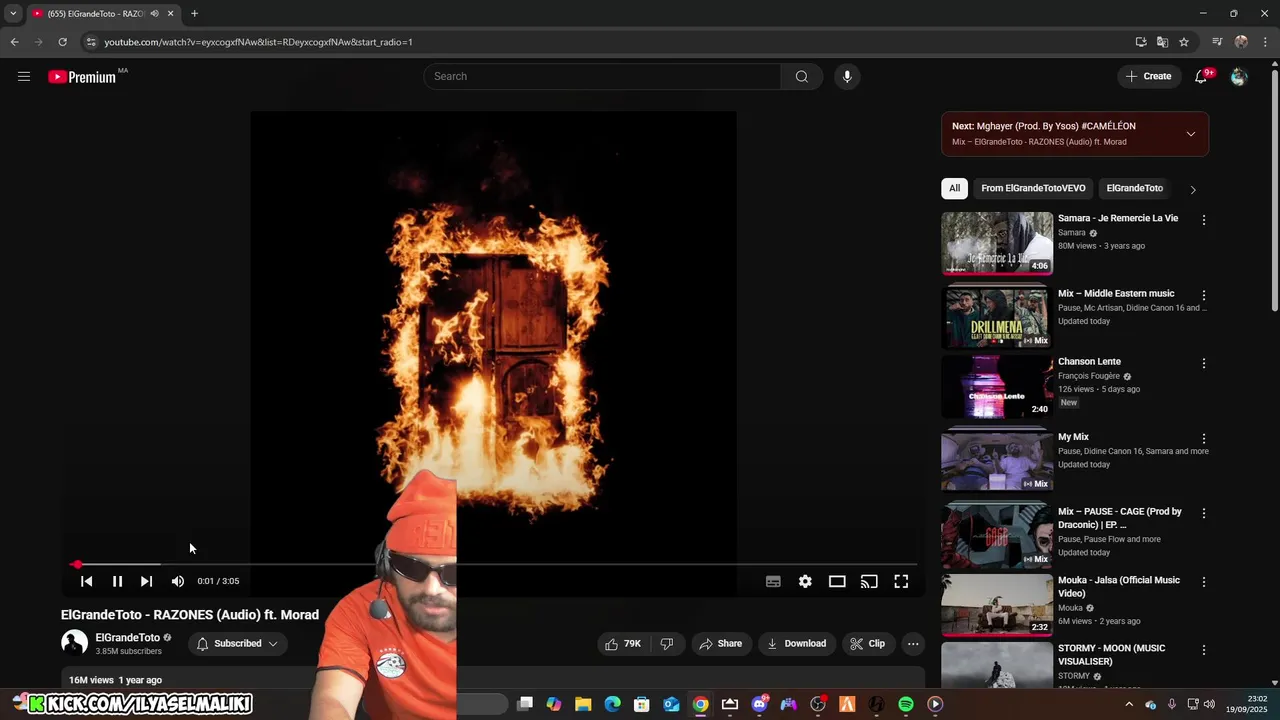Viewport: 1280px width, 720px height.
Task: Open Microsoft Edge from taskbar
Action: 613,704
